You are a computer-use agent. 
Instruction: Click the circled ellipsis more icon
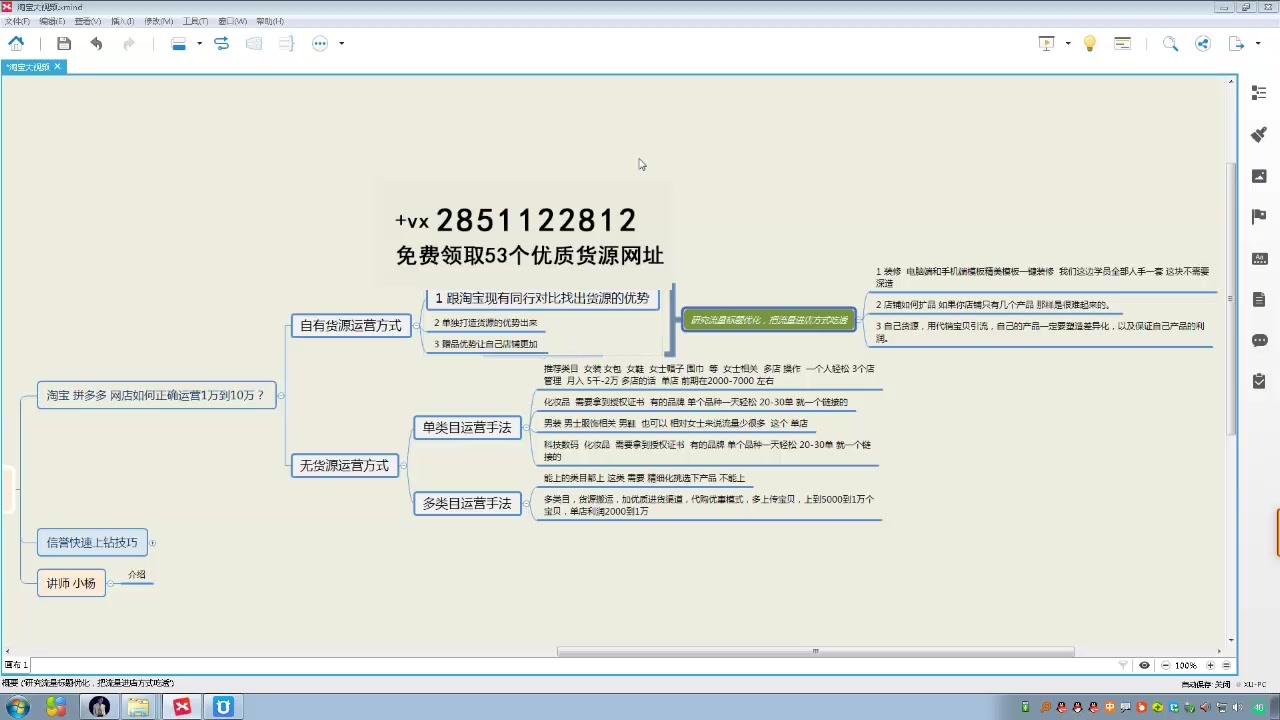[x=320, y=44]
